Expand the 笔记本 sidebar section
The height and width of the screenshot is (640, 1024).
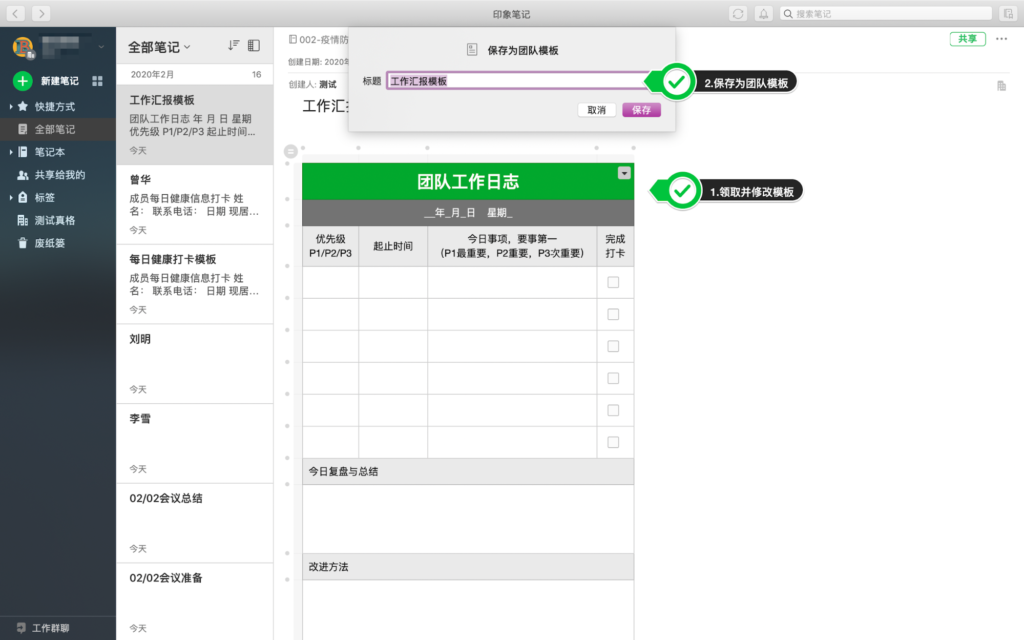click(11, 152)
